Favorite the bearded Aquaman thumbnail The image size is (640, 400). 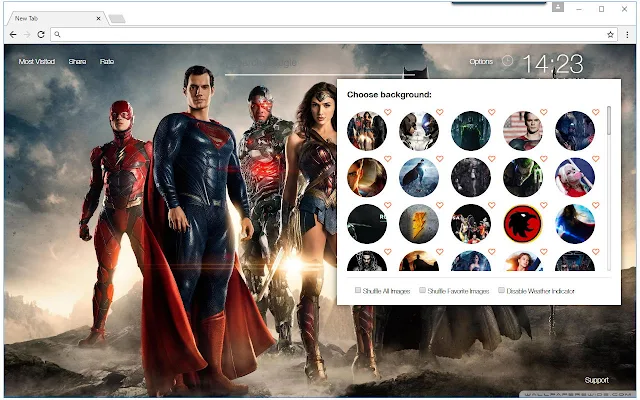pos(388,252)
